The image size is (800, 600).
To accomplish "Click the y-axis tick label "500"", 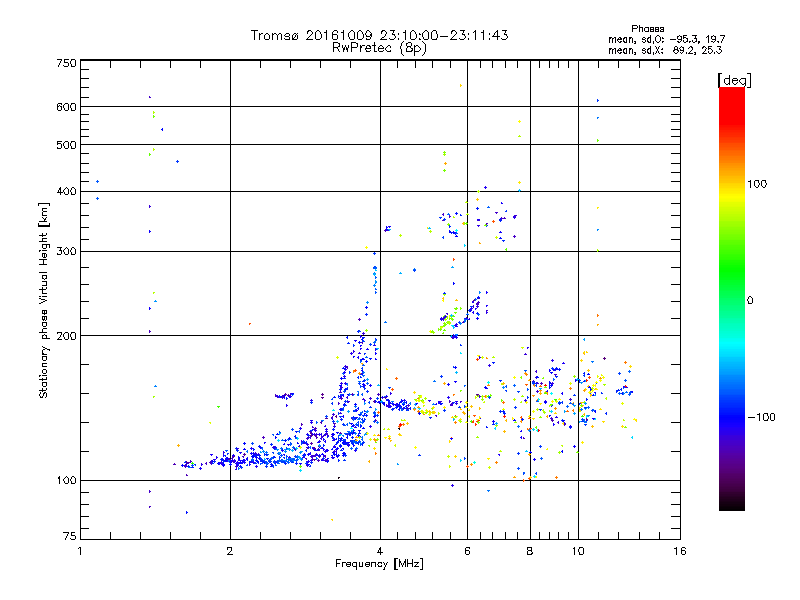I will tap(66, 145).
